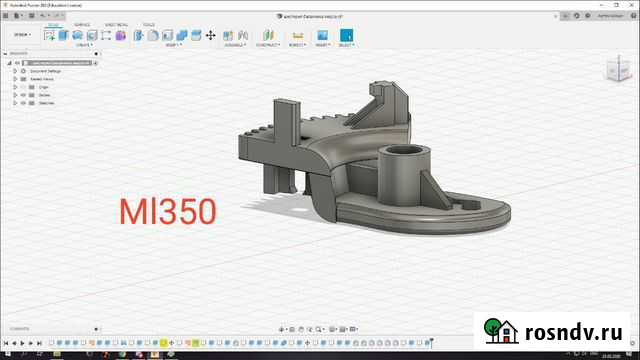Select the Revolve tool
This screenshot has width=640, height=360.
(78, 36)
